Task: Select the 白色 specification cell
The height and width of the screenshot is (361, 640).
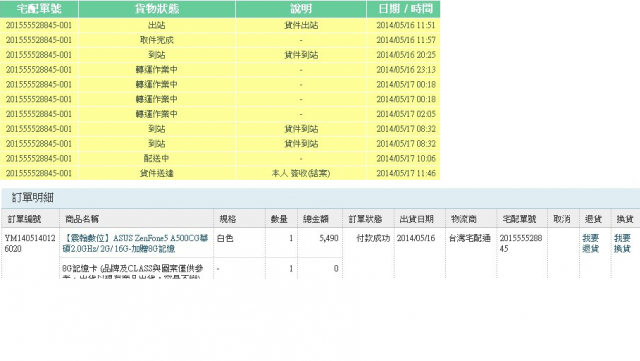Action: tap(225, 238)
